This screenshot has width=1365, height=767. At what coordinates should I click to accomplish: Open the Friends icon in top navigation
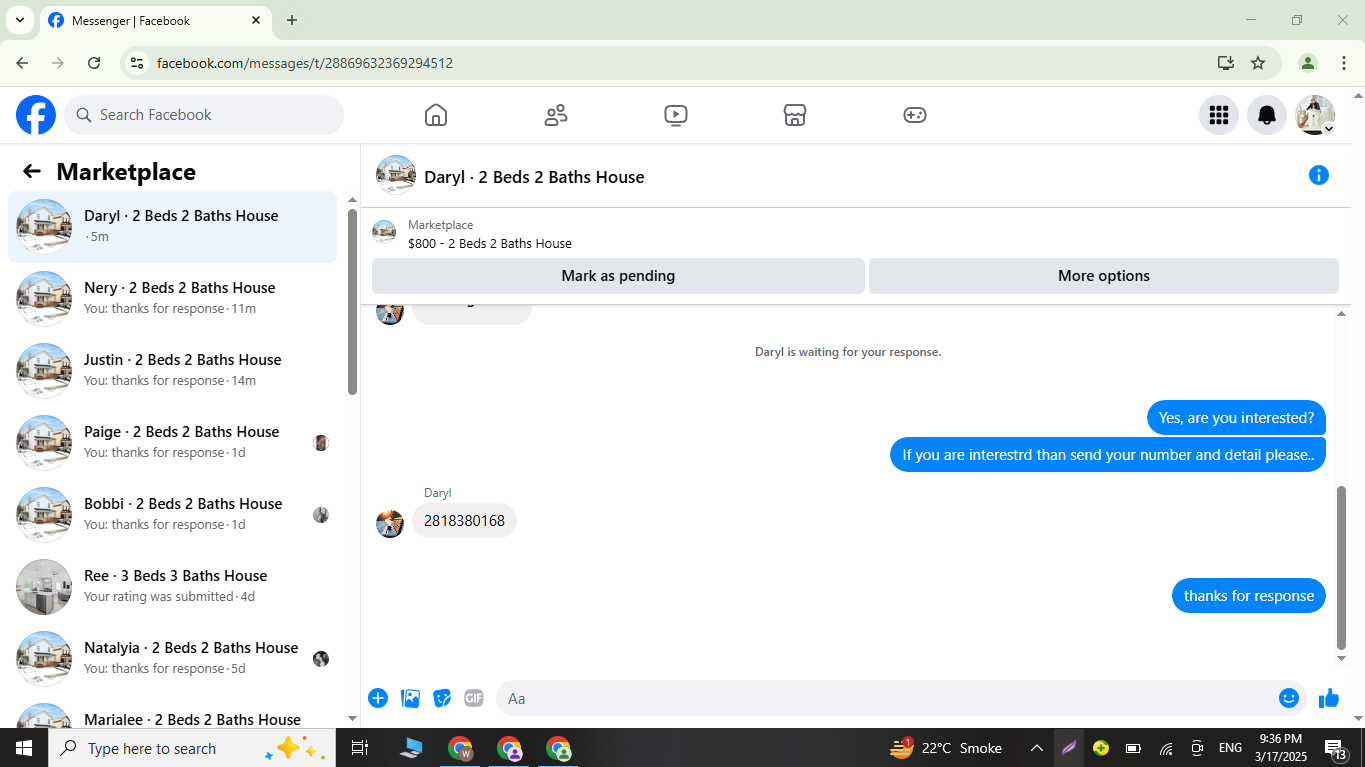pyautogui.click(x=556, y=115)
